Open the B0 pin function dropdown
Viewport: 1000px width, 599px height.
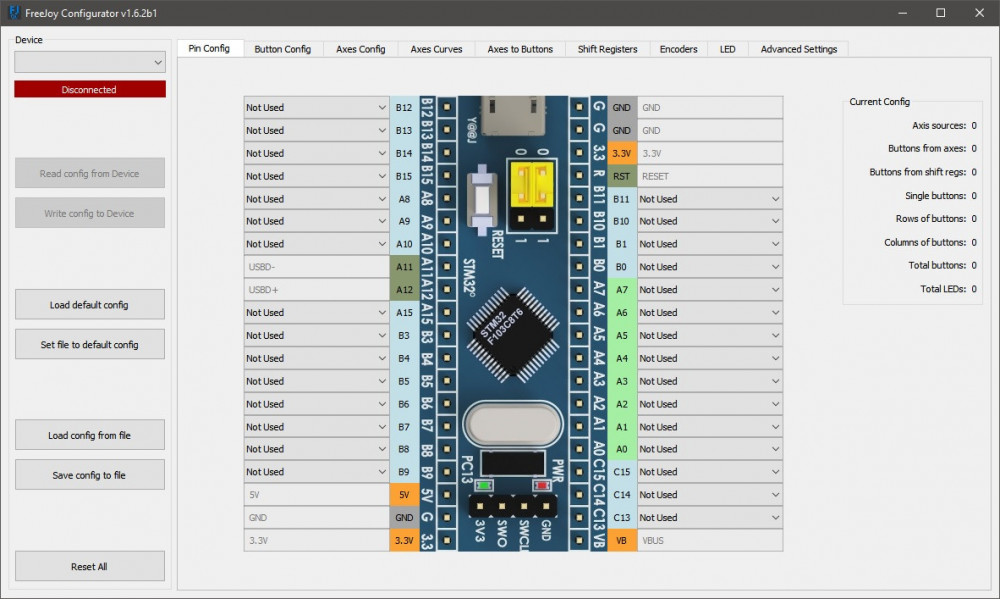(x=710, y=267)
